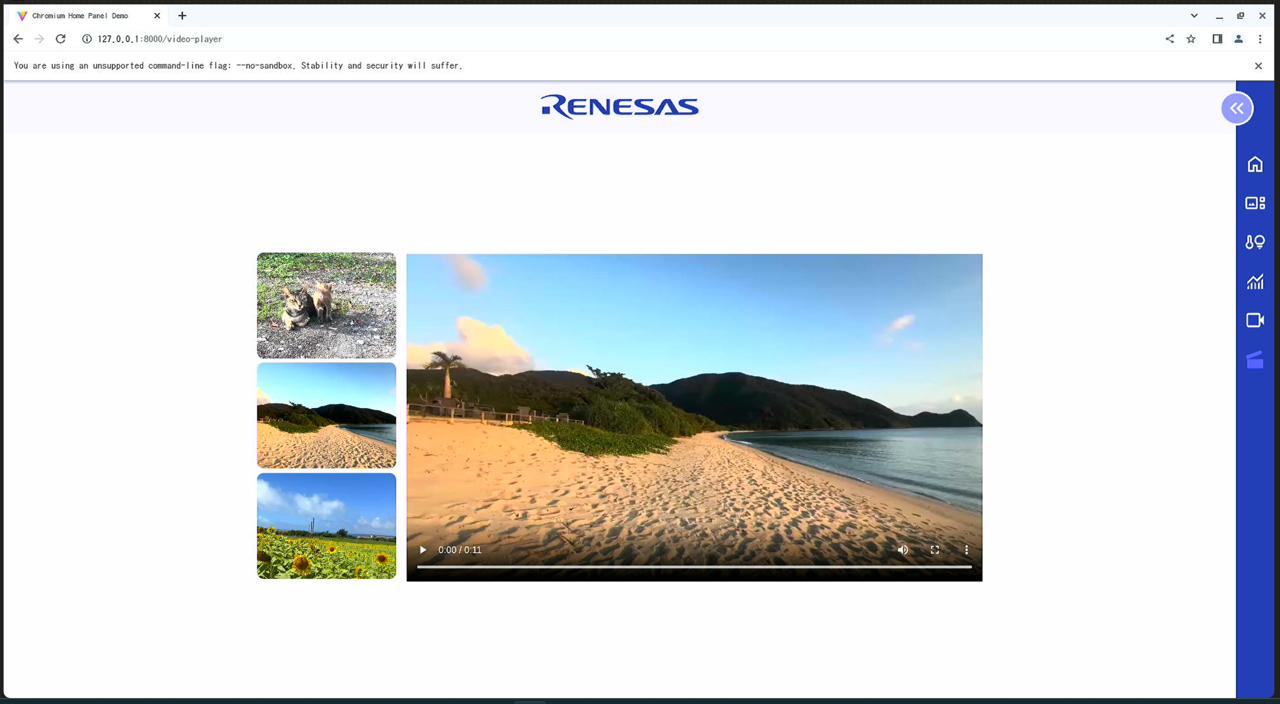Open the Chromium tab search dropdown
The image size is (1280, 704).
coord(1194,16)
